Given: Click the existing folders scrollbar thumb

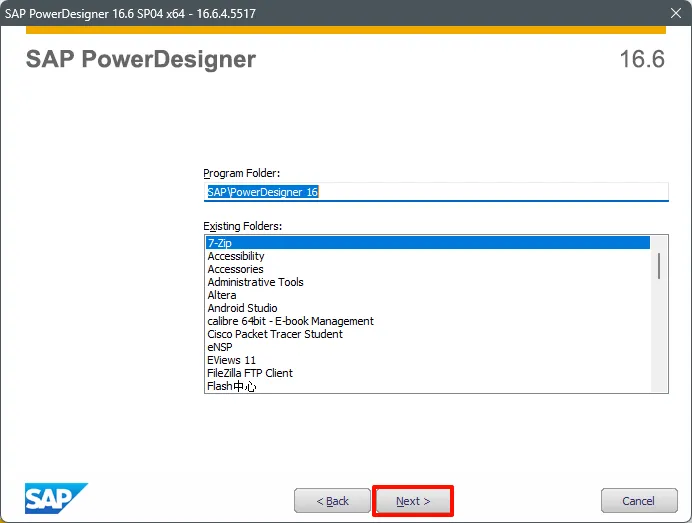Looking at the screenshot, I should (x=659, y=266).
